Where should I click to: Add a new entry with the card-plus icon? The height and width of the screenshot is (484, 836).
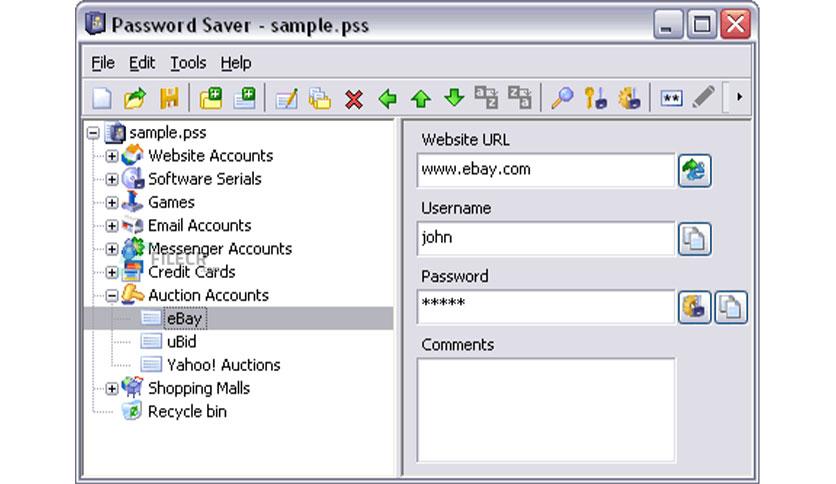(x=245, y=98)
